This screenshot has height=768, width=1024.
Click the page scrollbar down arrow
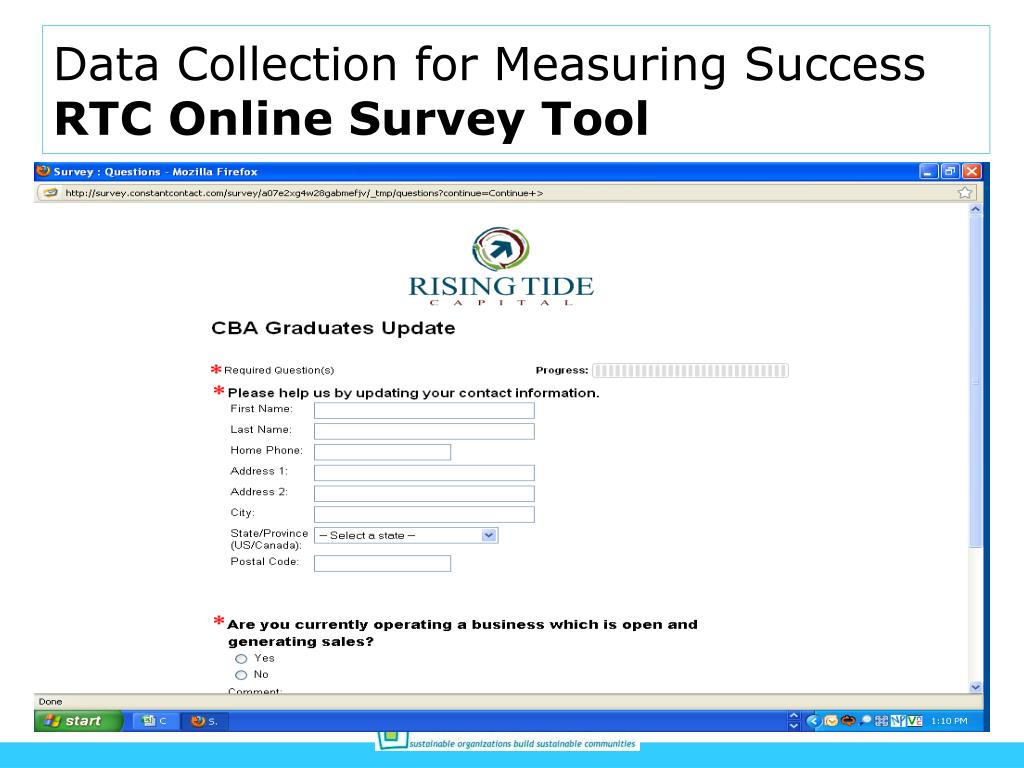(976, 687)
